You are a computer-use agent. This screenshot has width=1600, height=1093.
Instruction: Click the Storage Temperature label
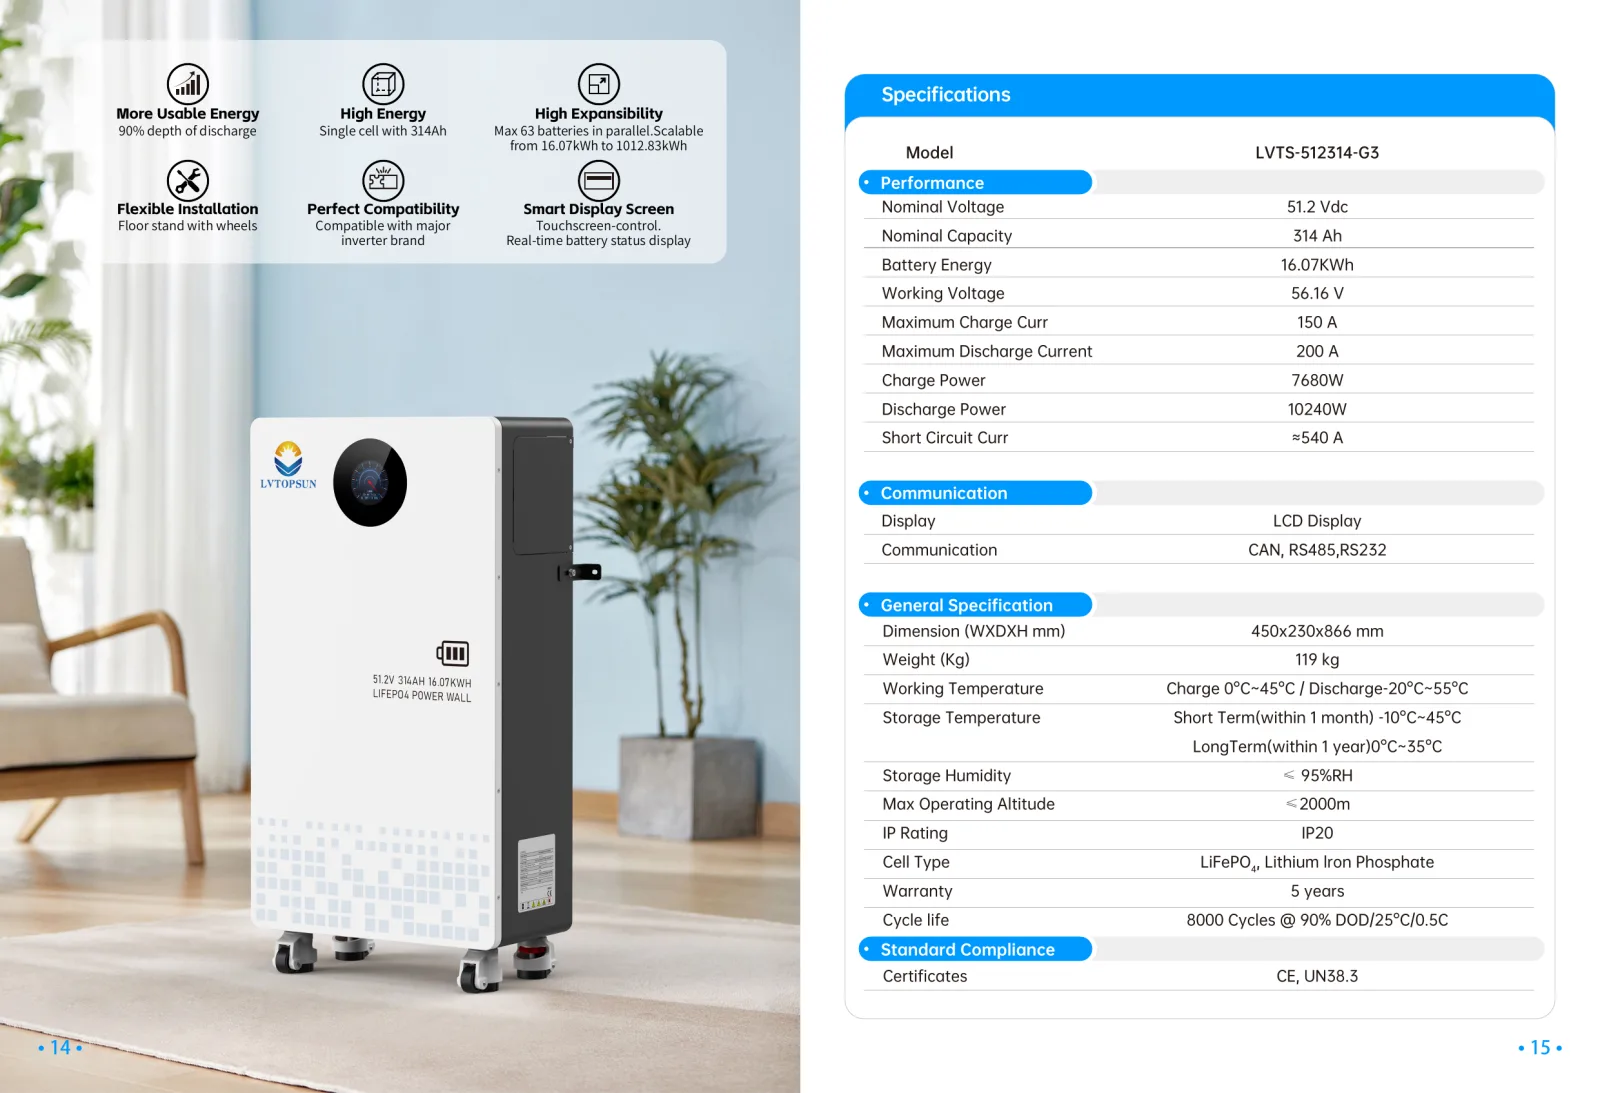pos(961,718)
